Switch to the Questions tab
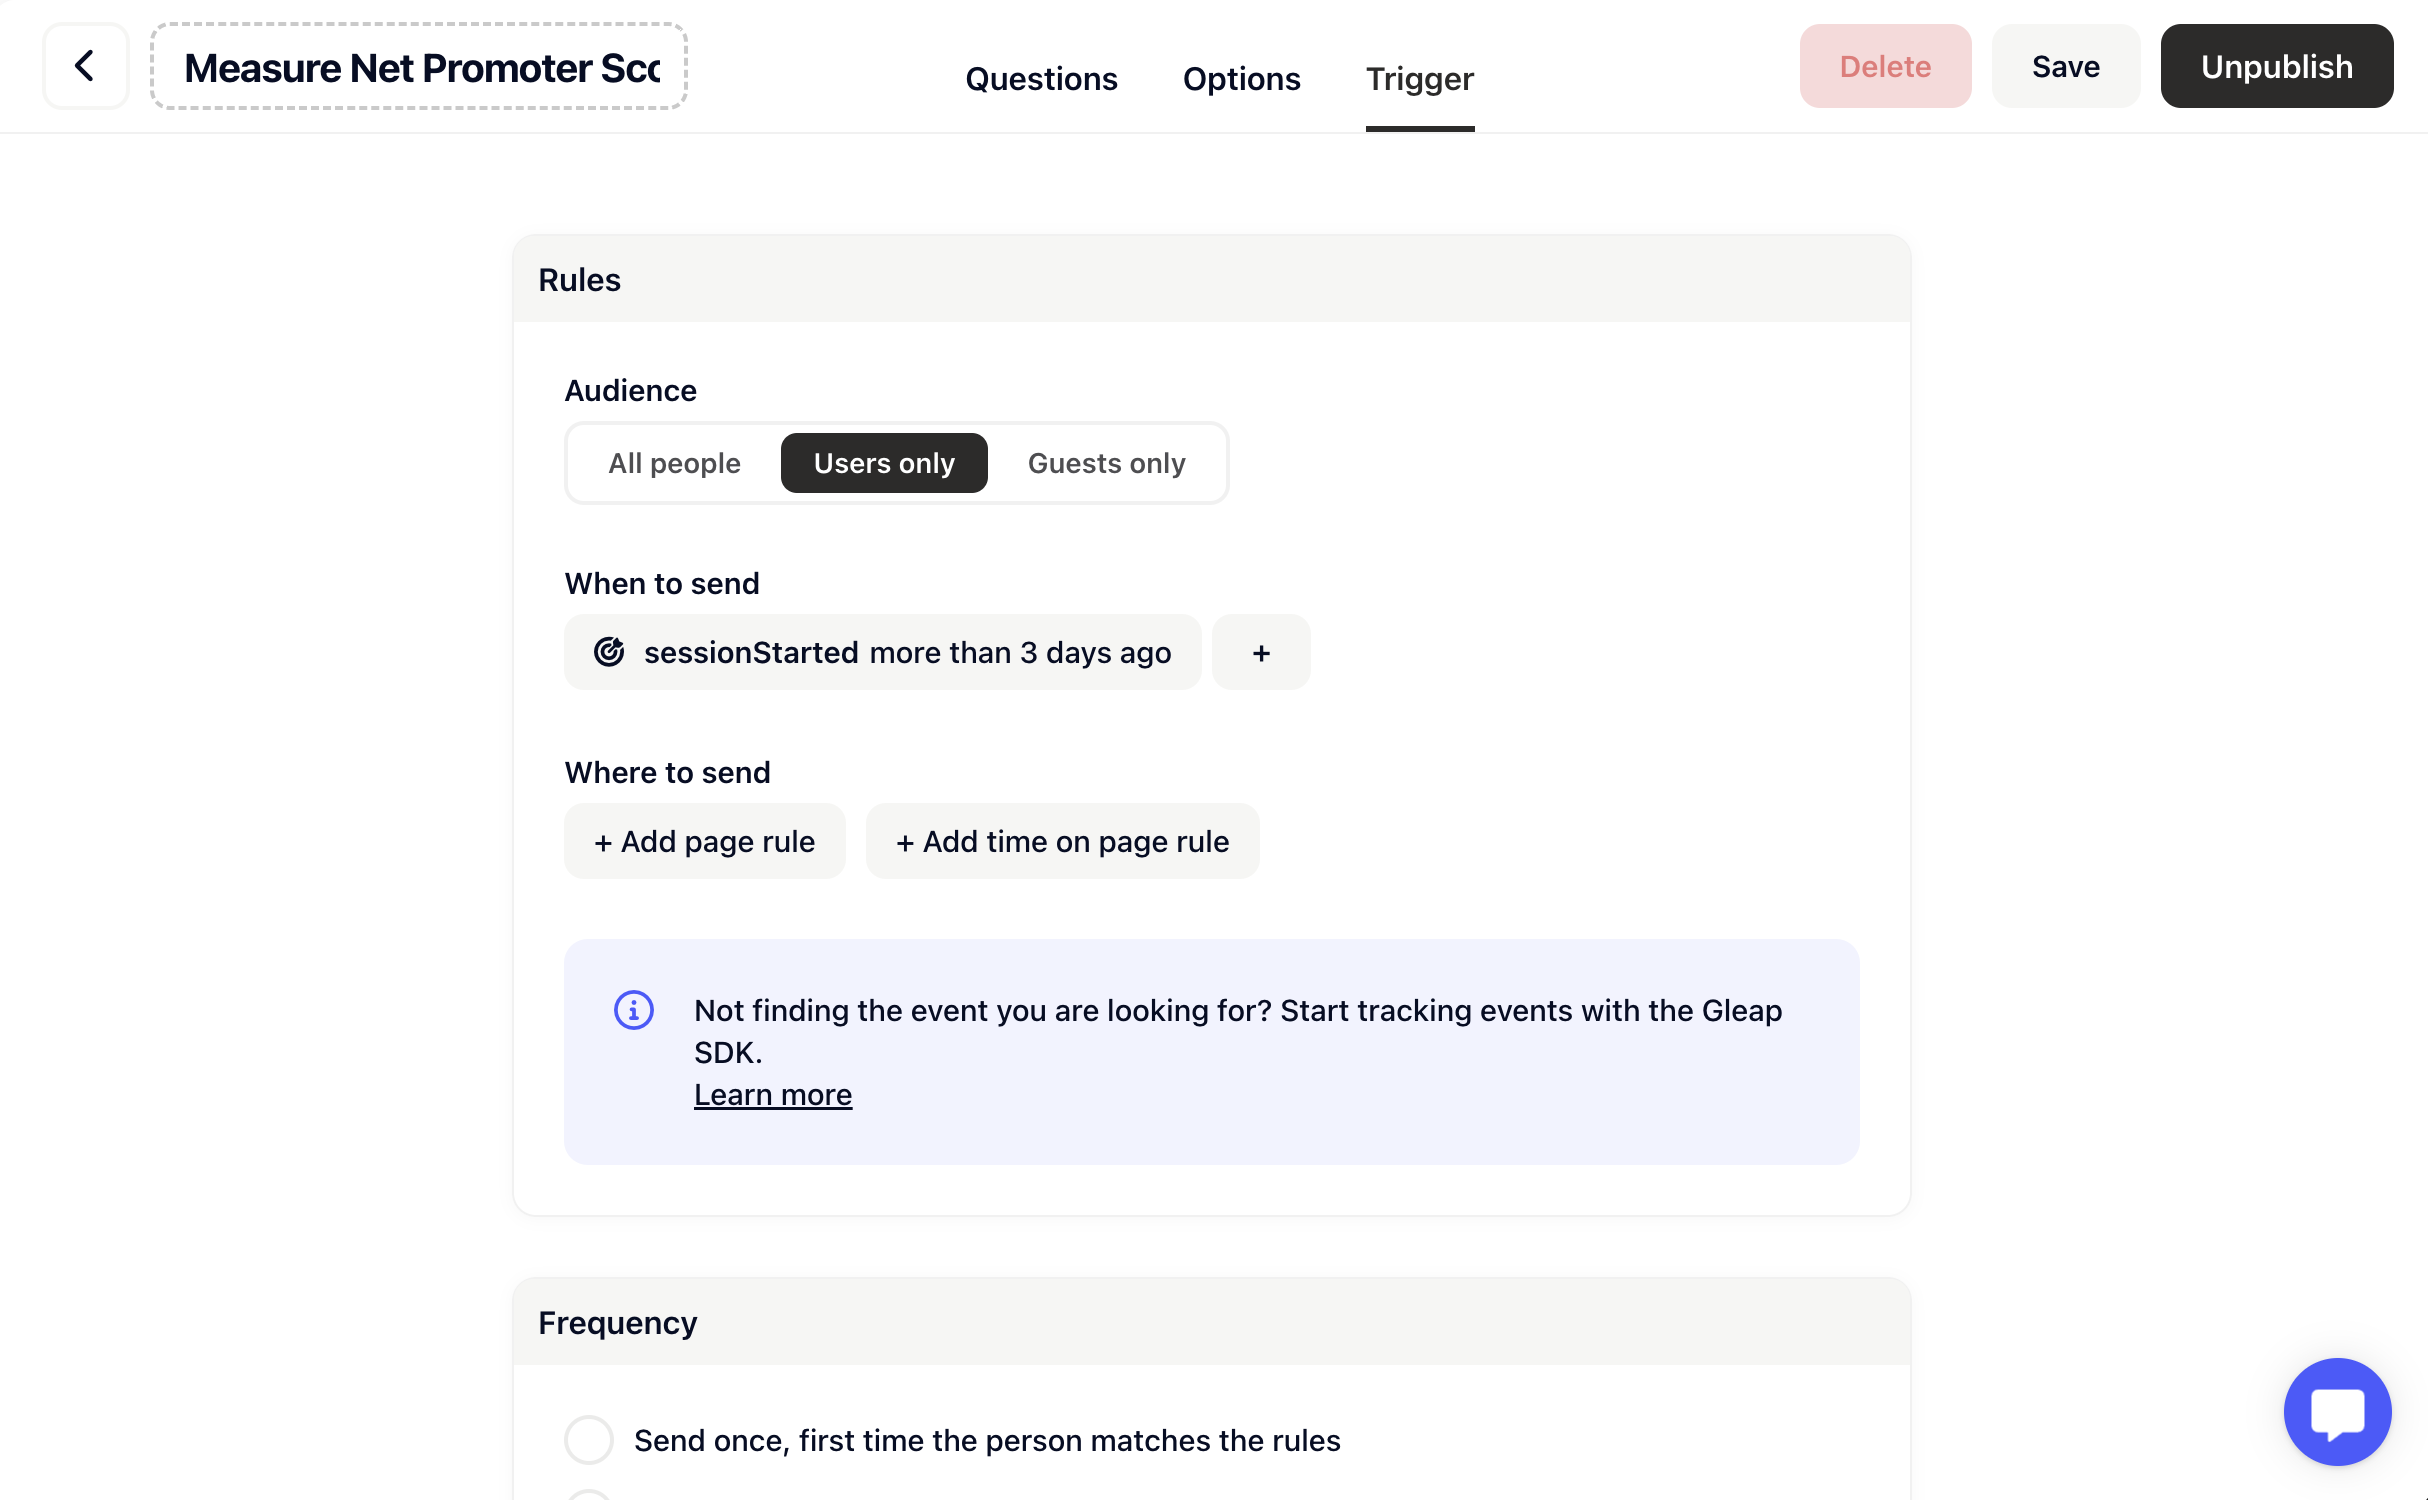 (1042, 79)
